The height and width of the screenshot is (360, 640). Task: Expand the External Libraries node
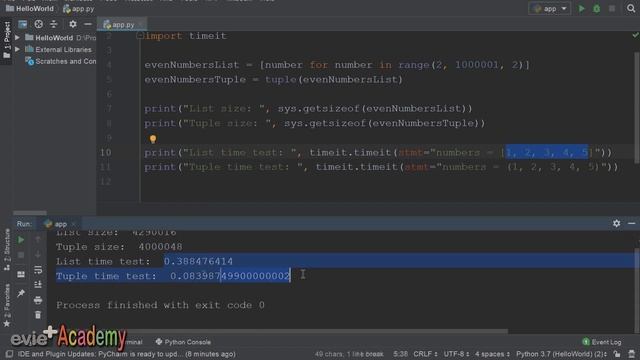18,49
